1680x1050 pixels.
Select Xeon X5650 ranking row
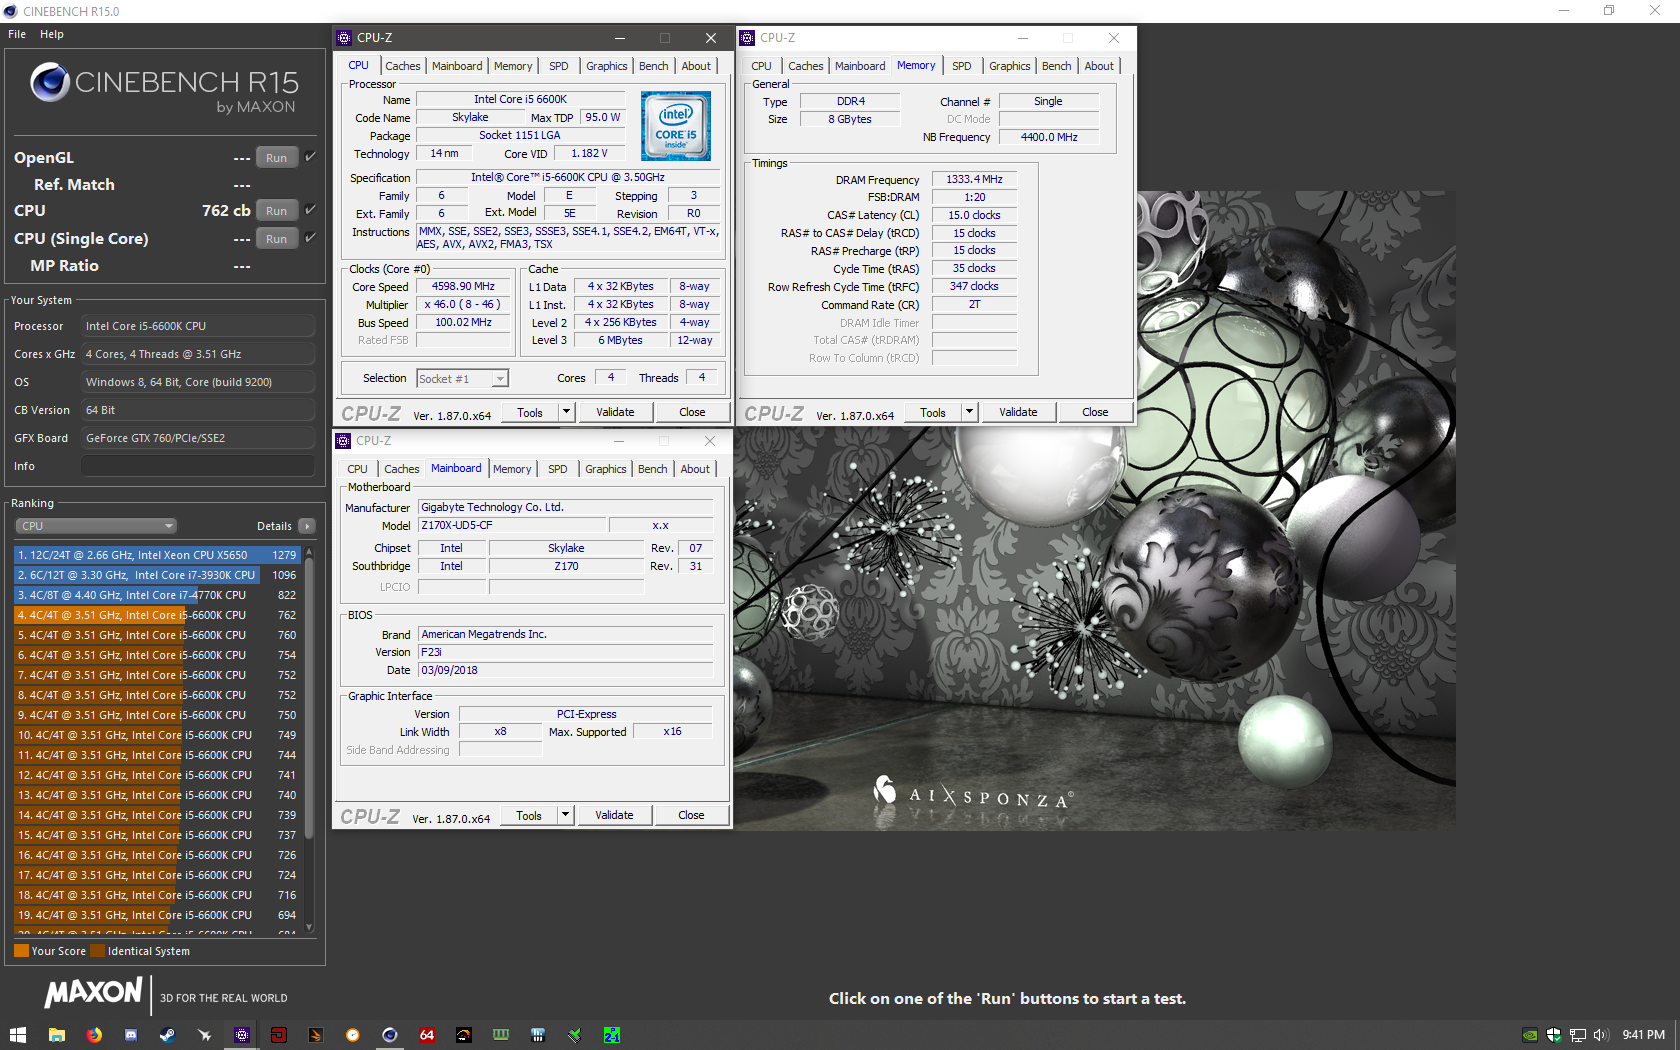point(157,555)
